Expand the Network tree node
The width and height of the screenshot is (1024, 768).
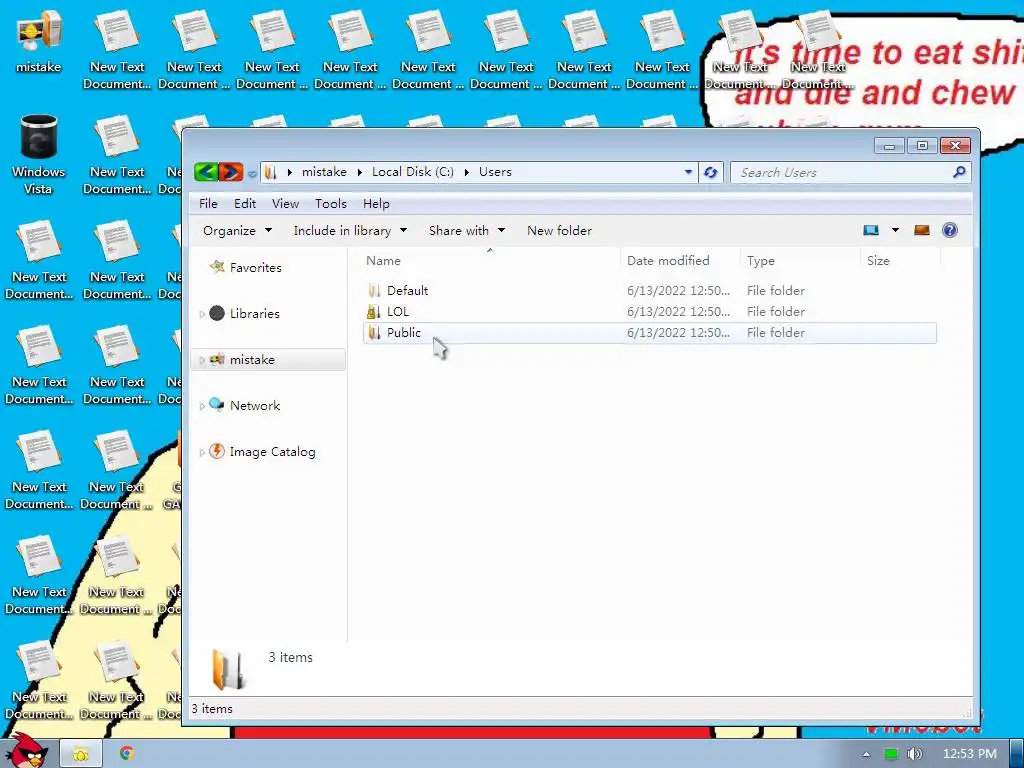click(202, 406)
